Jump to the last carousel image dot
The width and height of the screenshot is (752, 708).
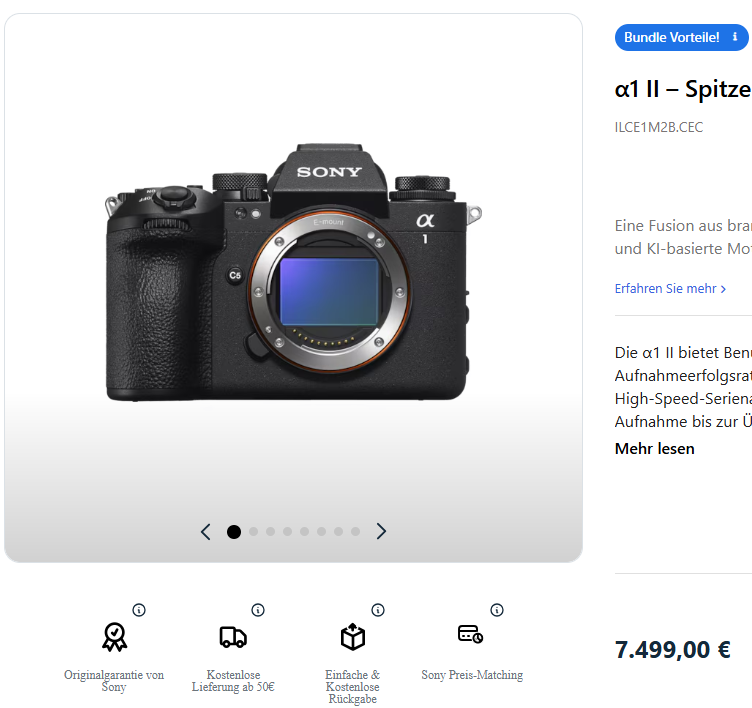tap(355, 532)
